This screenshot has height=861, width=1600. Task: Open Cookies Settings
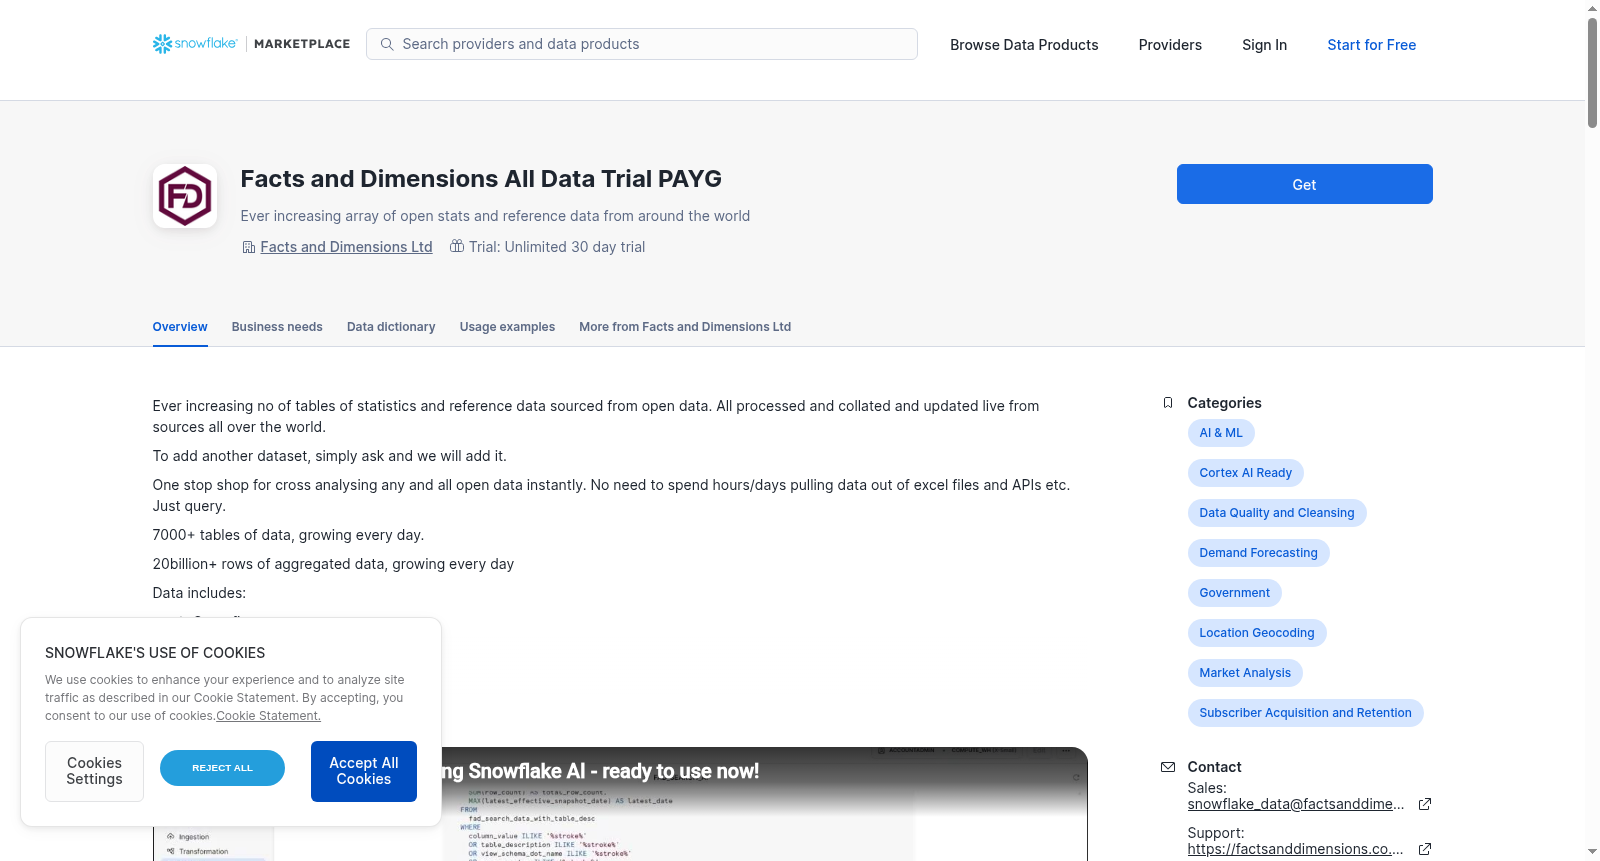(94, 771)
